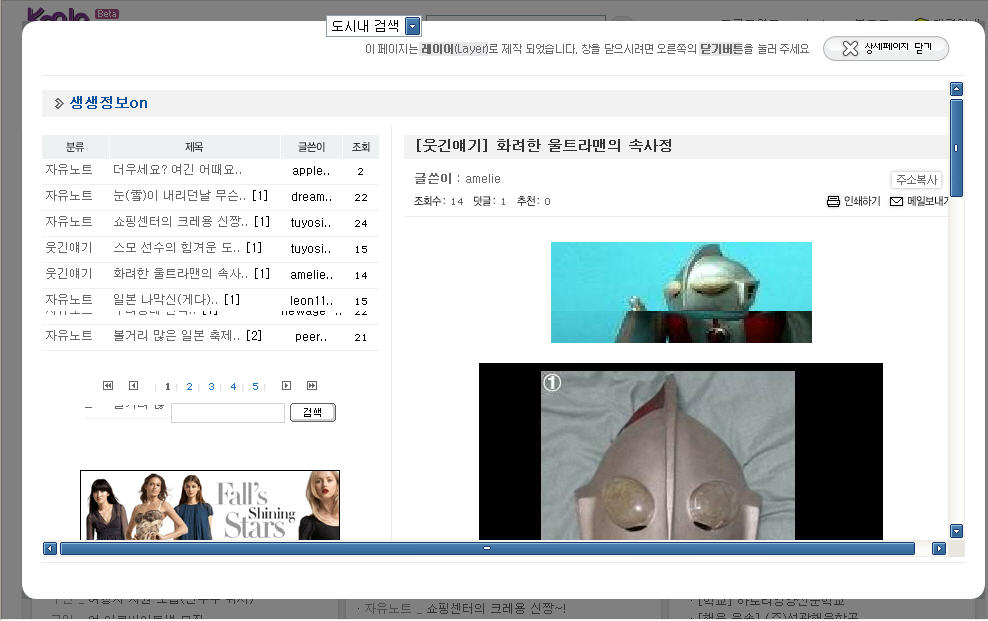Image resolution: width=988 pixels, height=621 pixels.
Task: Open page 5 of the list
Action: tap(255, 386)
